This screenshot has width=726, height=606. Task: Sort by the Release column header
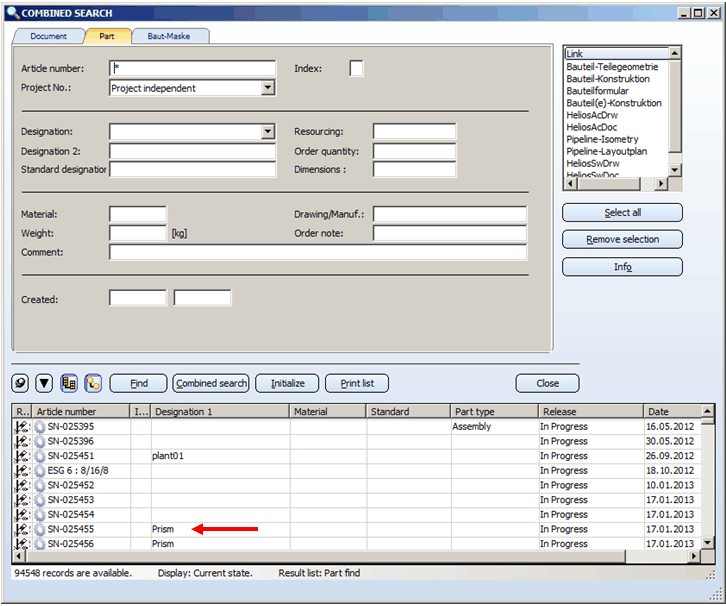click(590, 411)
